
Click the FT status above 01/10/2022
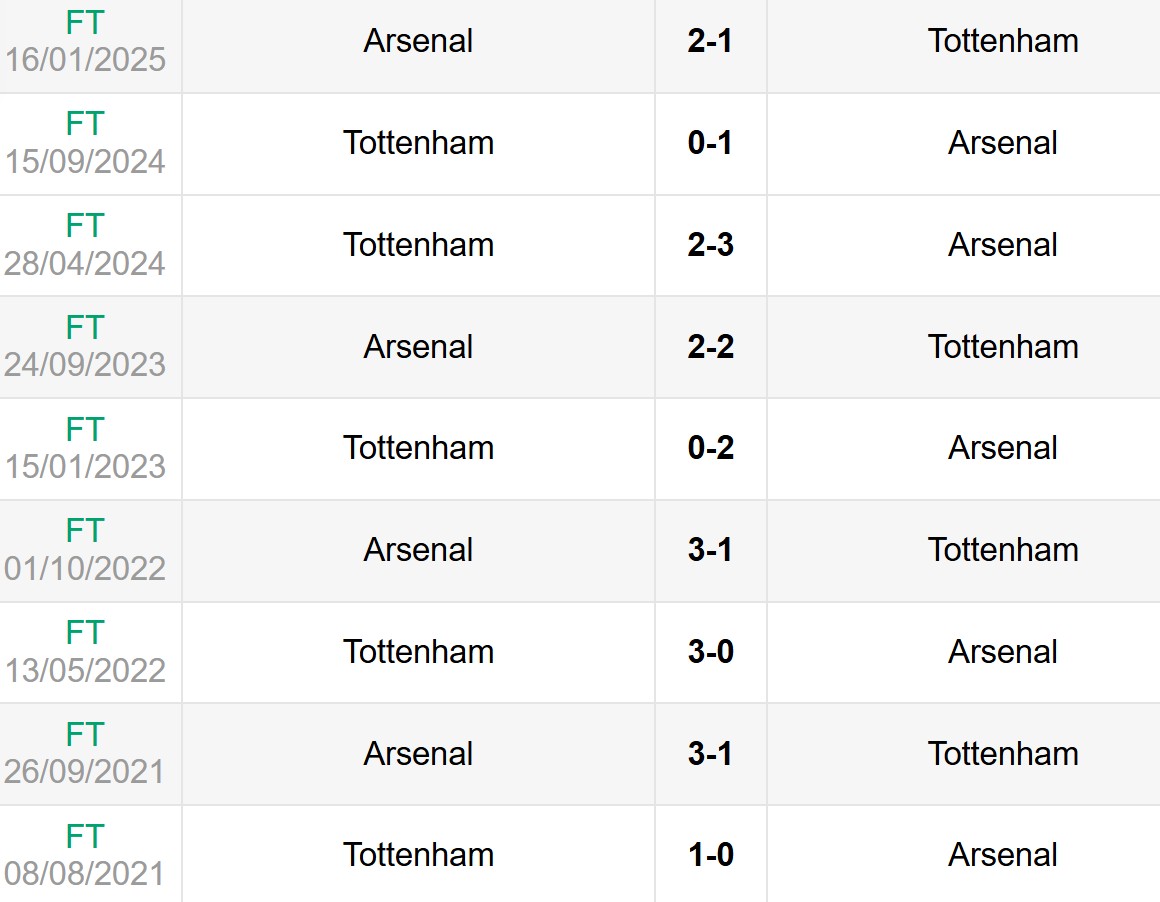point(85,530)
